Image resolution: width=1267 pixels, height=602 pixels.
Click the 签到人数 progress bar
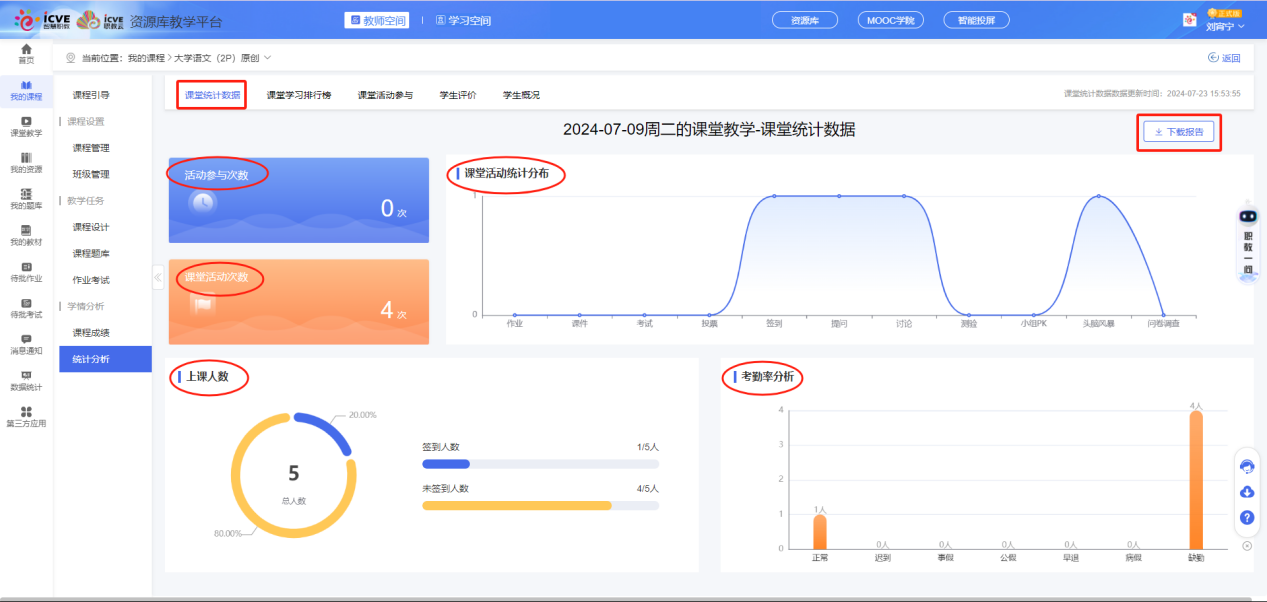[x=540, y=463]
